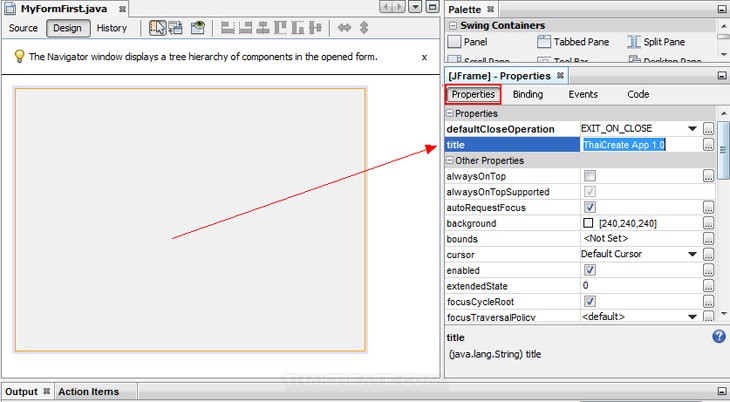Align components bottom in row
730x402 pixels.
point(298,28)
